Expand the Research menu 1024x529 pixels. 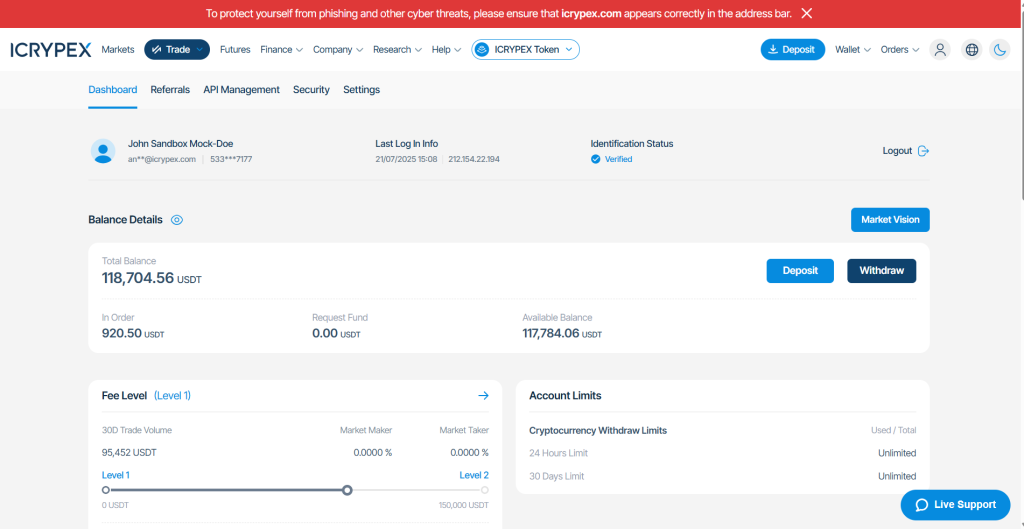pos(398,50)
